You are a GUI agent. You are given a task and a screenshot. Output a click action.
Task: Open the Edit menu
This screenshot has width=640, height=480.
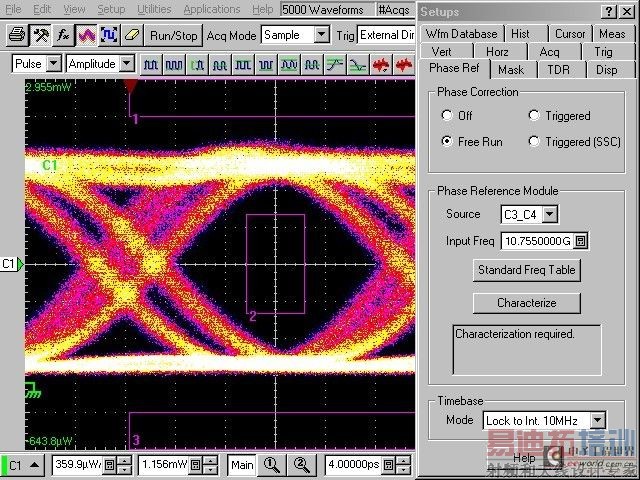(42, 9)
